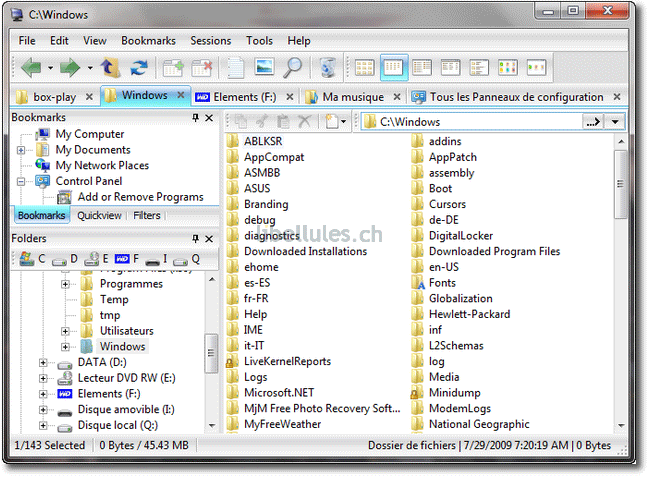This screenshot has height=477, width=649.
Task: Click the green Back arrow icon
Action: click(x=31, y=67)
